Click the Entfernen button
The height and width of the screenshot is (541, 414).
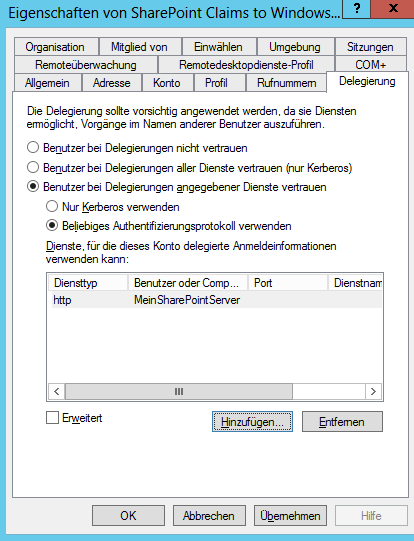click(x=342, y=421)
